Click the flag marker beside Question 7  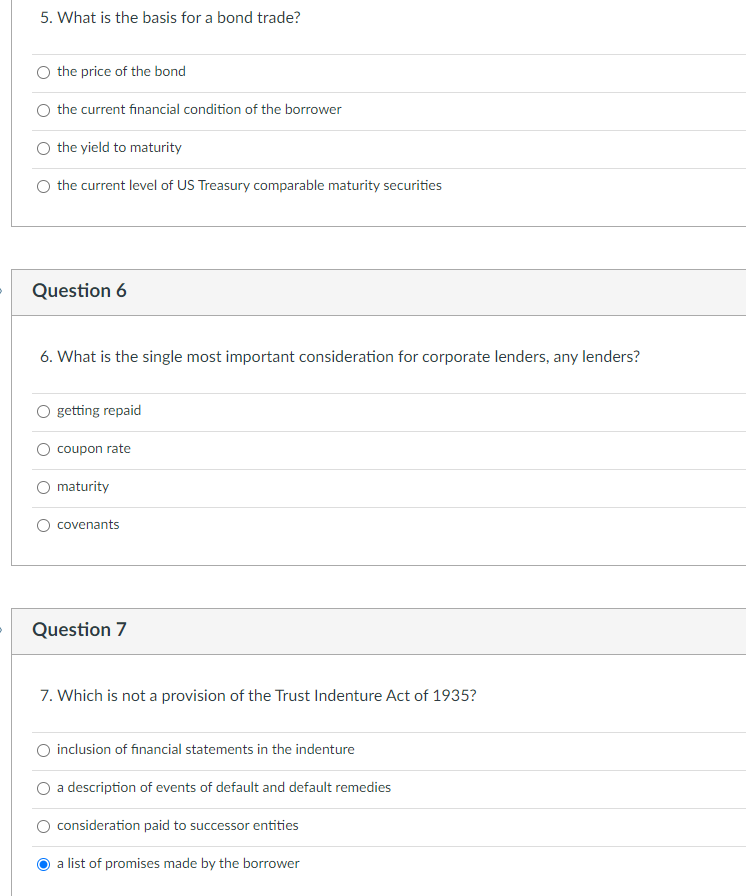[2, 630]
